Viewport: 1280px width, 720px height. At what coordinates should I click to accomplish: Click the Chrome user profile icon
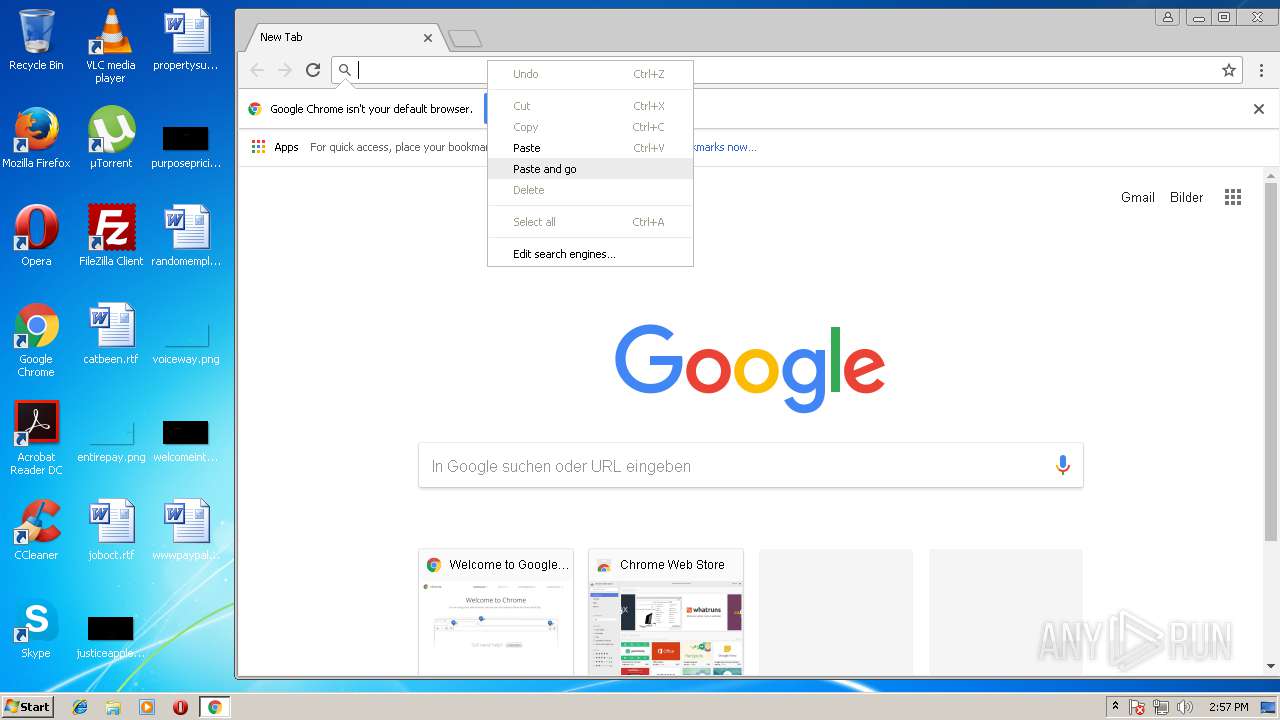coord(1167,17)
